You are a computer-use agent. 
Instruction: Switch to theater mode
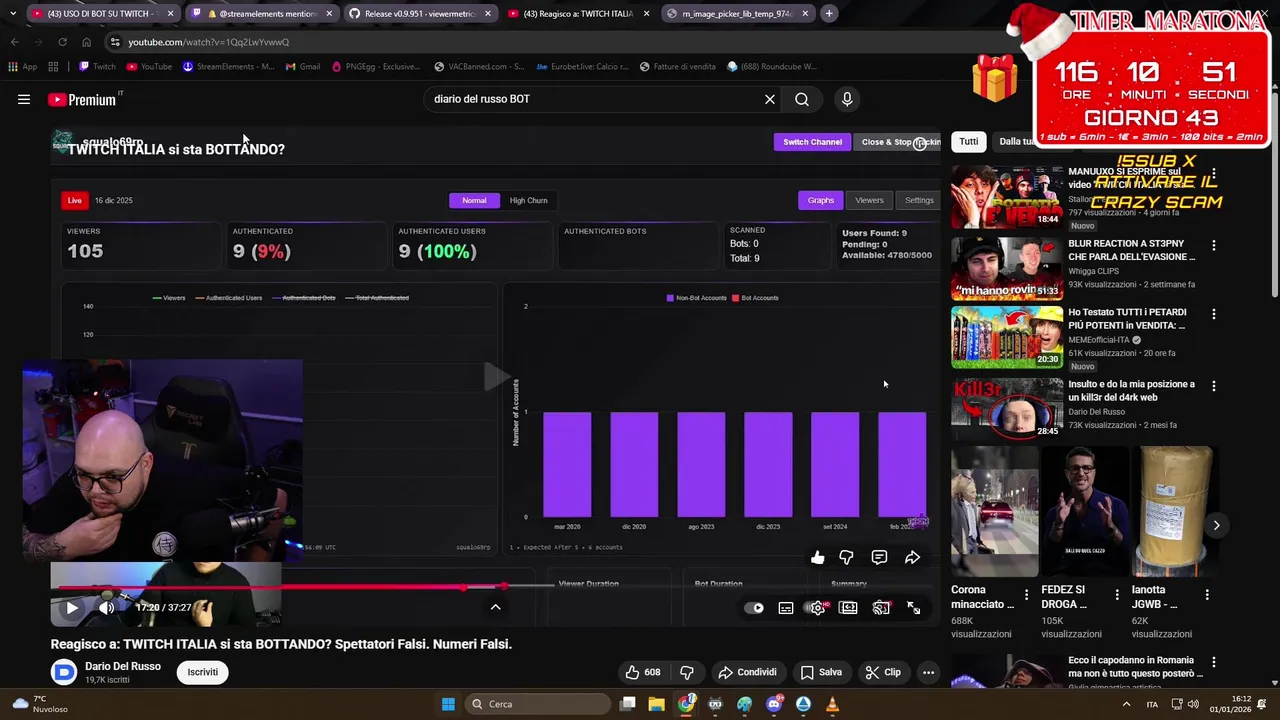click(849, 607)
